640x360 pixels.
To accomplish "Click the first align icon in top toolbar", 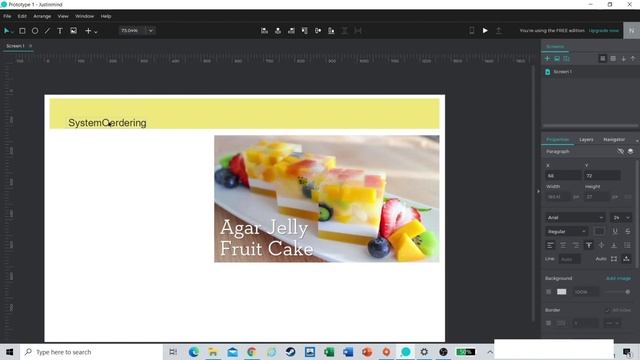I will coord(264,31).
